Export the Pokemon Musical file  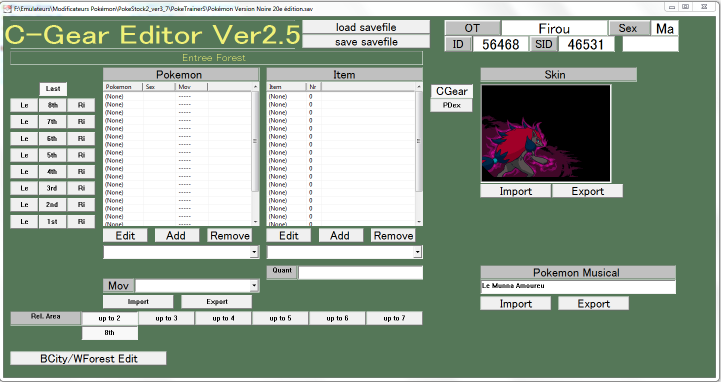point(593,303)
